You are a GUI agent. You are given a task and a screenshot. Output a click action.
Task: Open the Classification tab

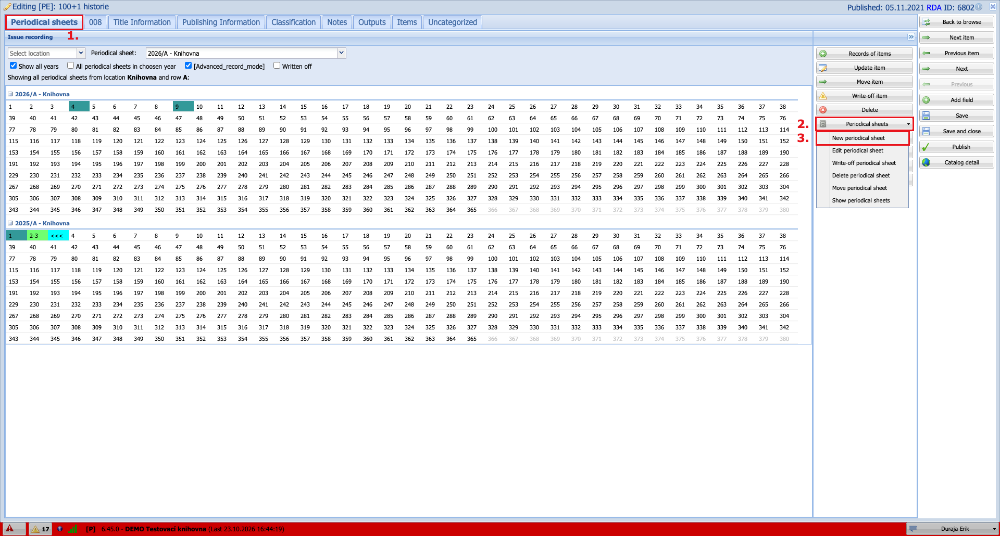click(293, 22)
